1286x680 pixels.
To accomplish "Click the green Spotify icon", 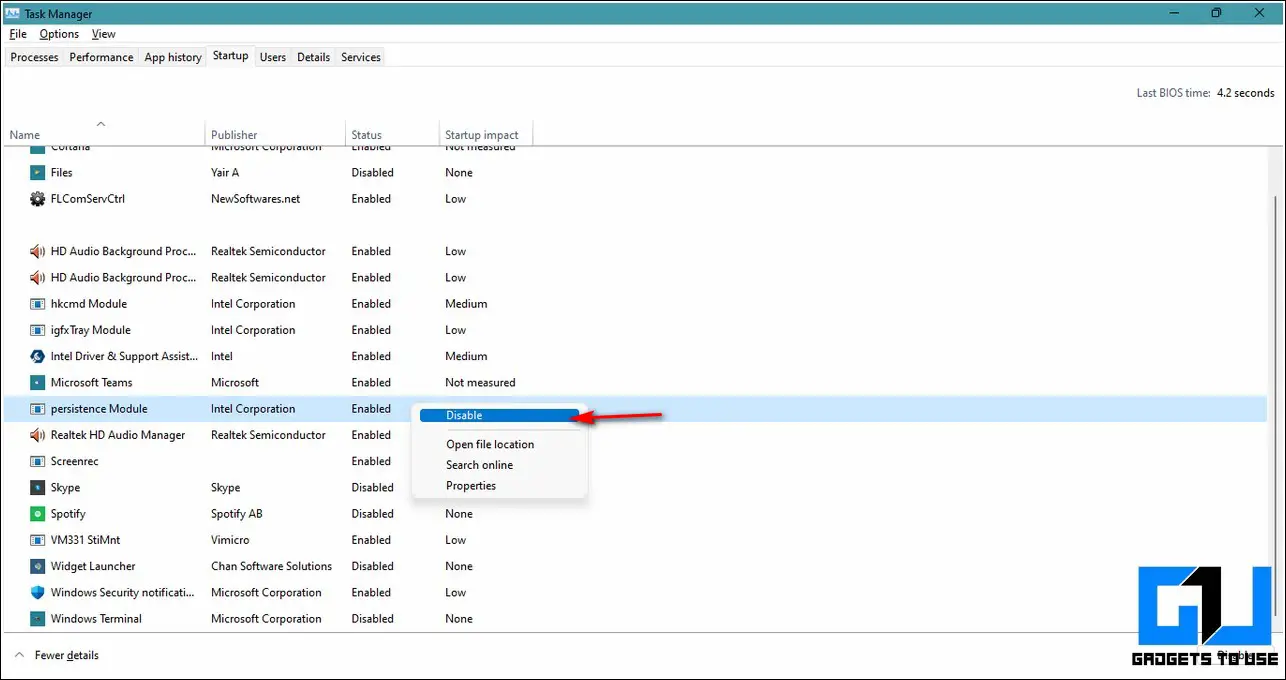I will pyautogui.click(x=38, y=514).
